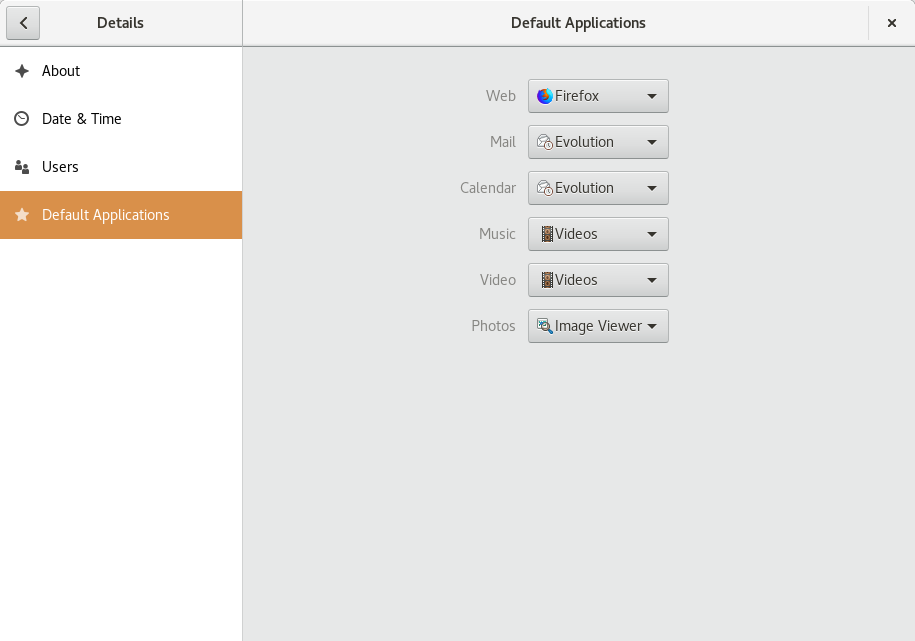Click the Firefox logo in the Web selector
The width and height of the screenshot is (915, 641).
click(x=545, y=96)
